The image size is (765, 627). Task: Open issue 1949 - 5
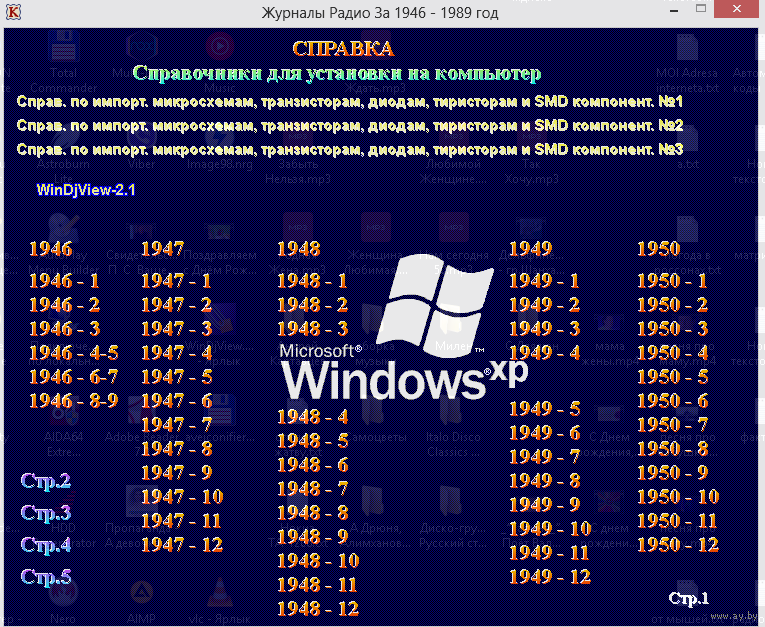(x=544, y=409)
